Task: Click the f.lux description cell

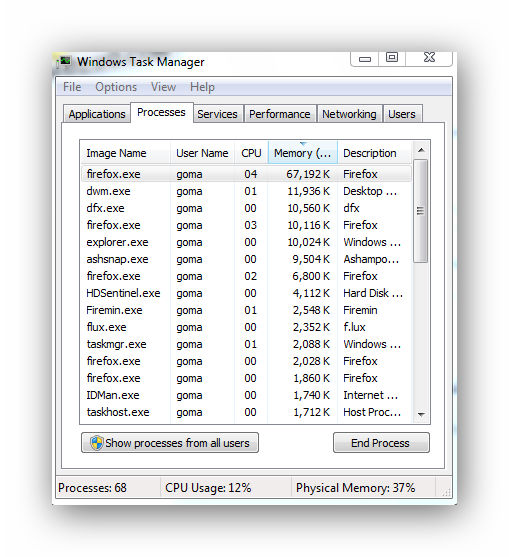Action: point(354,327)
